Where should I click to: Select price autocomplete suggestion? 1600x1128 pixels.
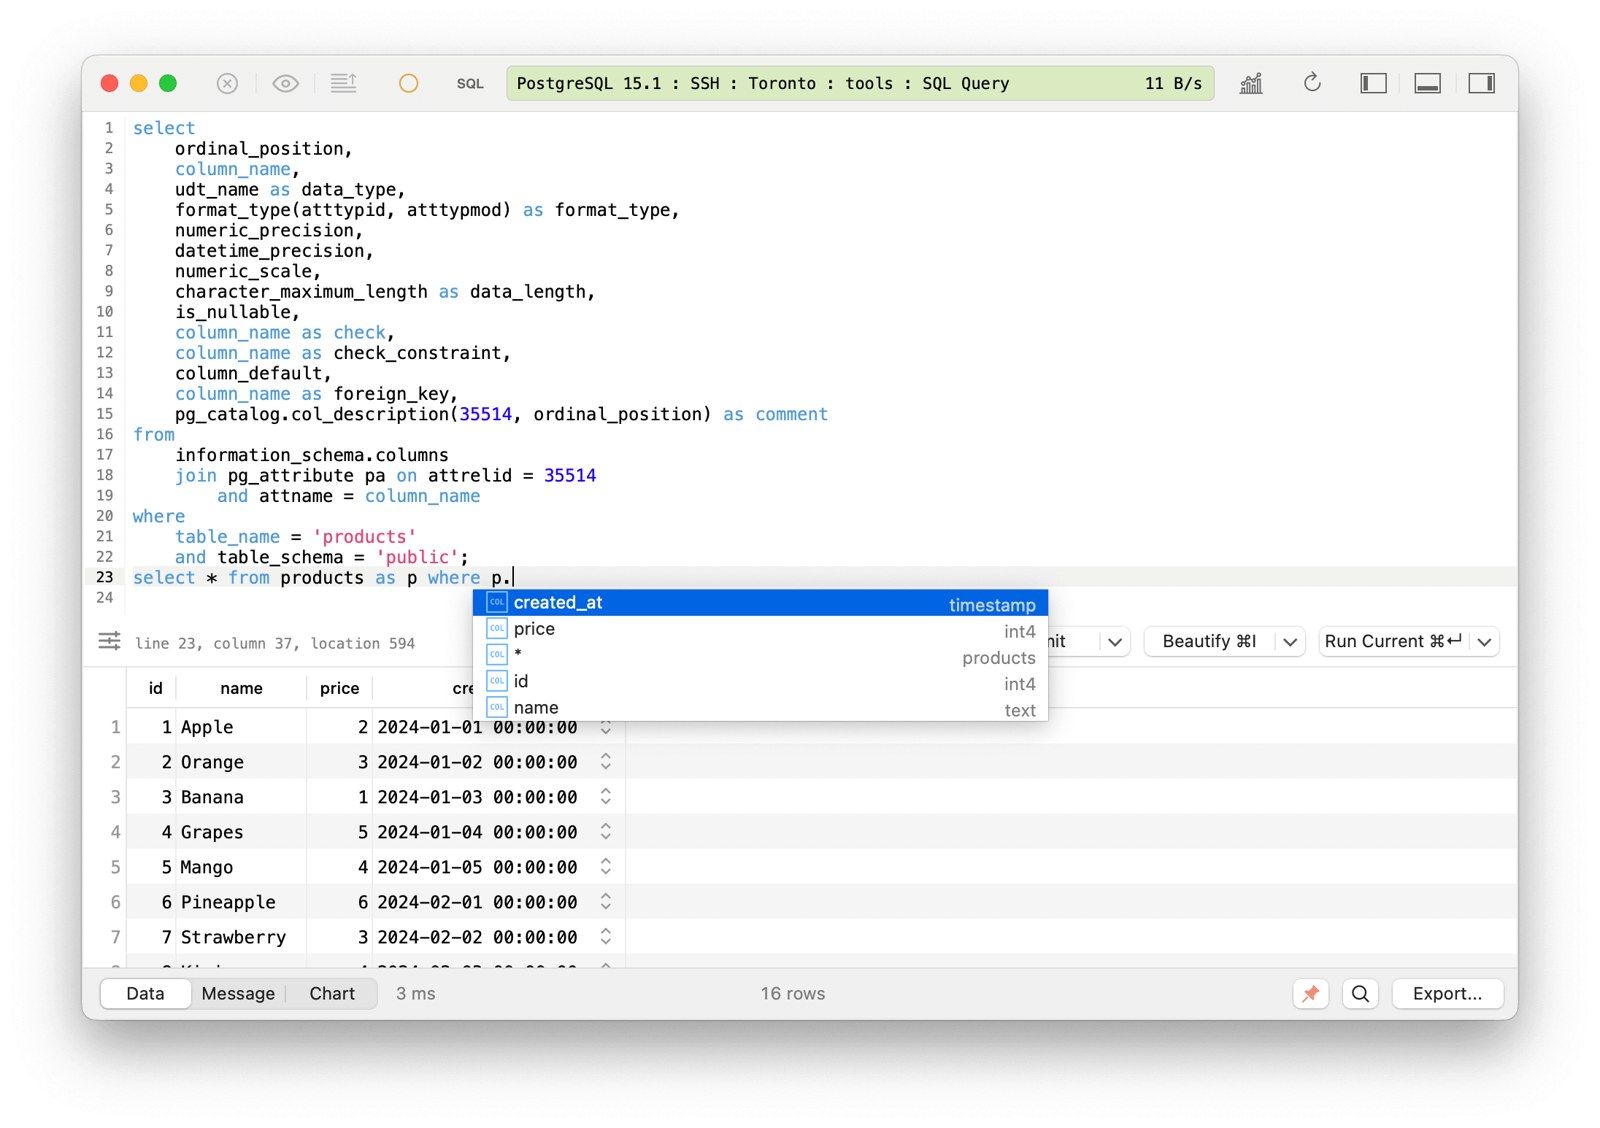point(760,629)
